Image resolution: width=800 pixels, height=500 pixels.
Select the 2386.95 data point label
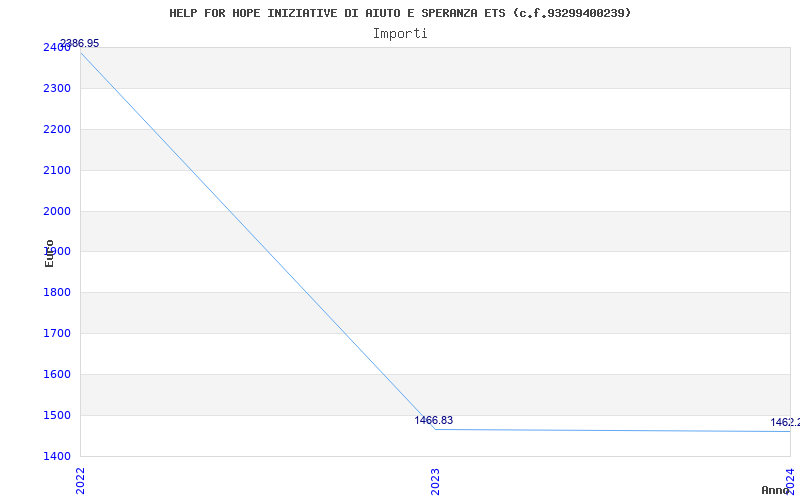point(80,43)
